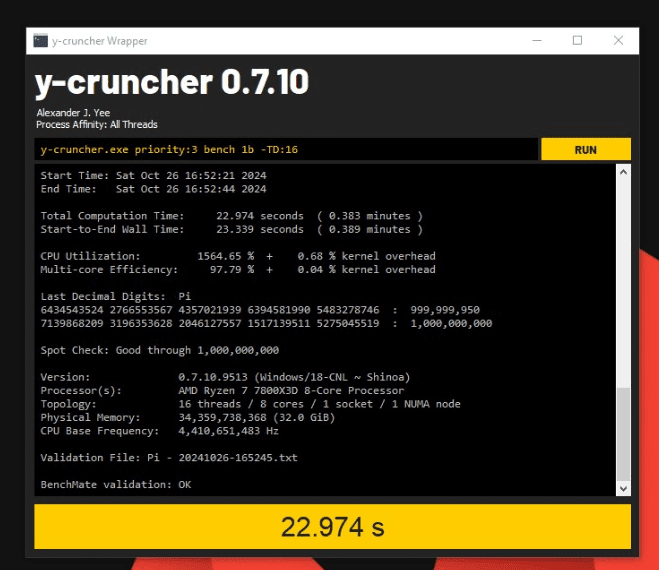
Task: Click the 'Validation File: Pi - 20241026-165245.txt' line
Action: click(169, 458)
